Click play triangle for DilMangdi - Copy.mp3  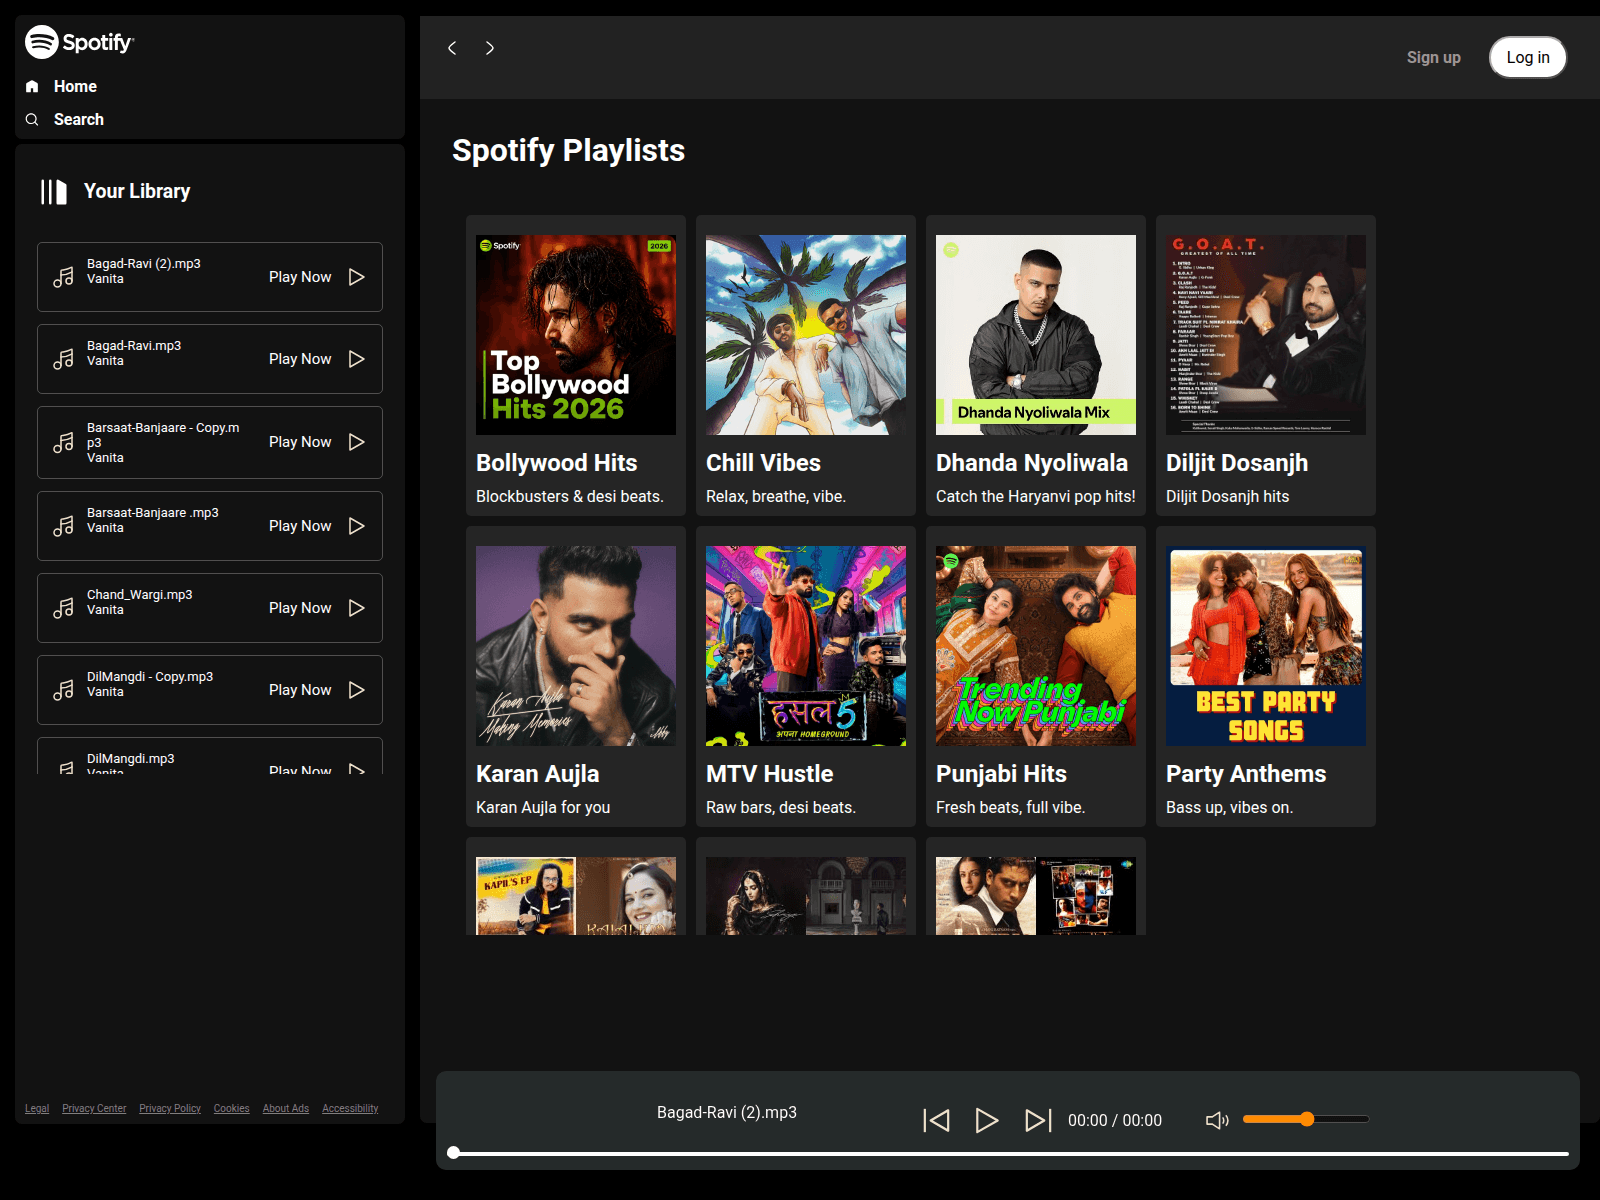click(357, 690)
